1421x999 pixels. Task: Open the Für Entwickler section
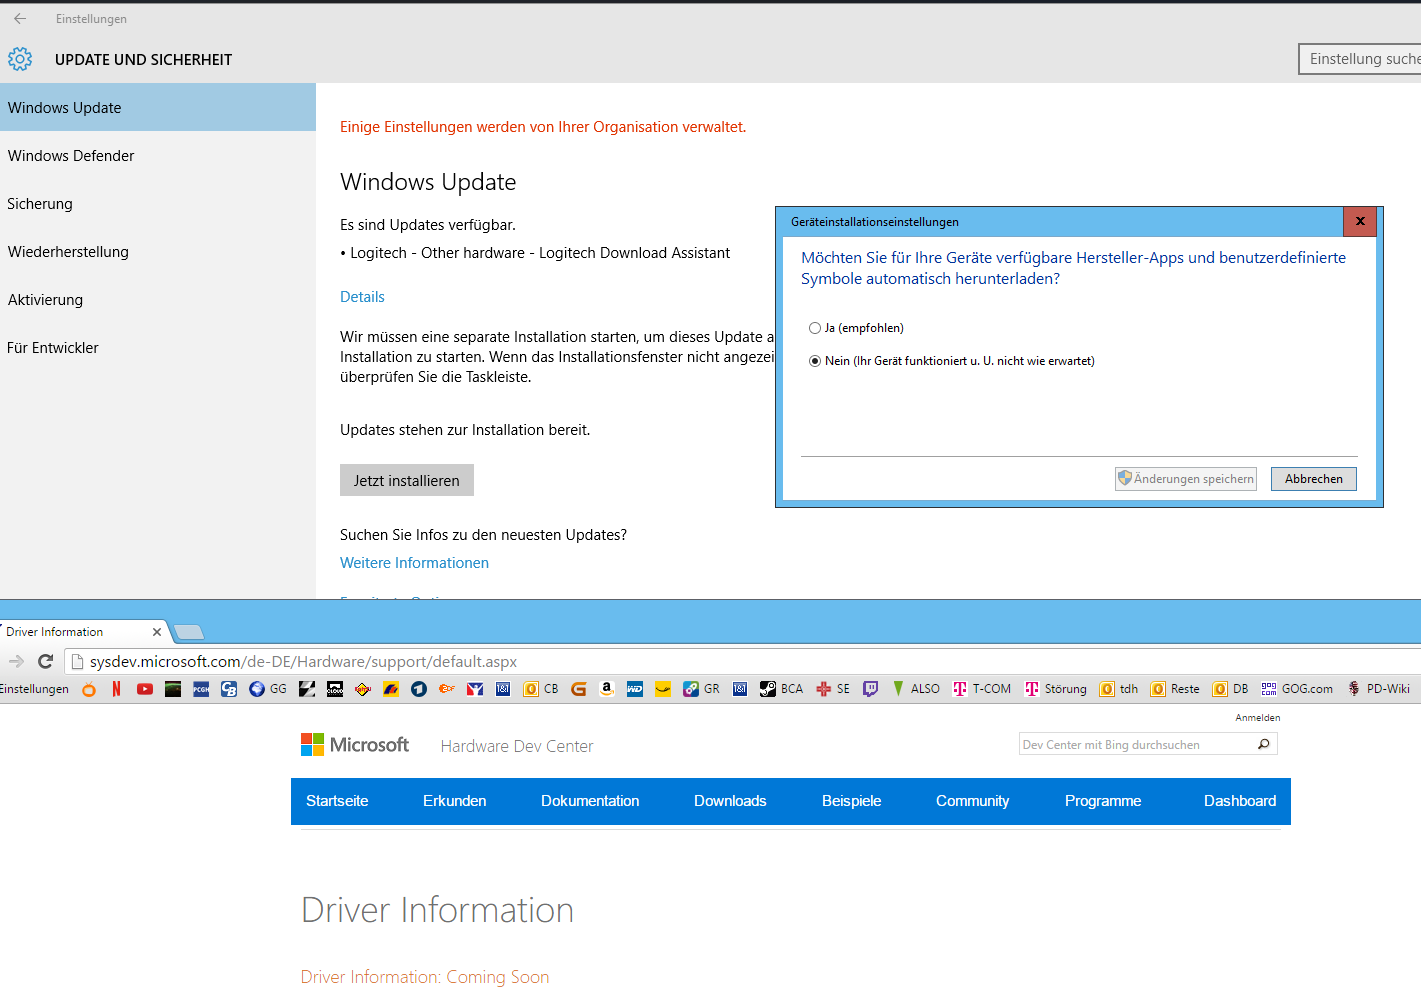coord(158,347)
